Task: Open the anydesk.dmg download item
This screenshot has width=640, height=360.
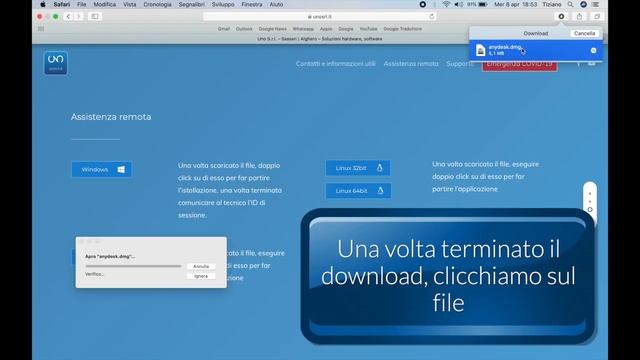Action: pos(536,50)
